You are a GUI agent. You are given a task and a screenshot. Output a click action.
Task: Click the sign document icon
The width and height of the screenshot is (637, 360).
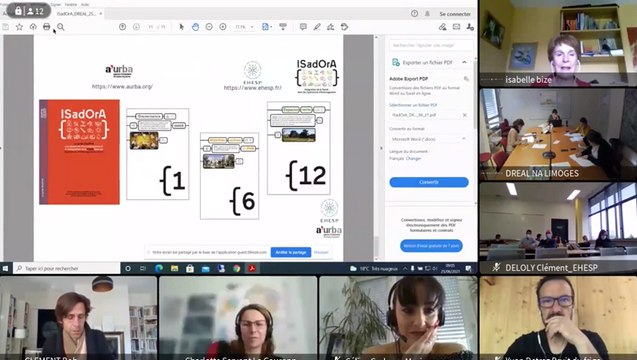[331, 27]
